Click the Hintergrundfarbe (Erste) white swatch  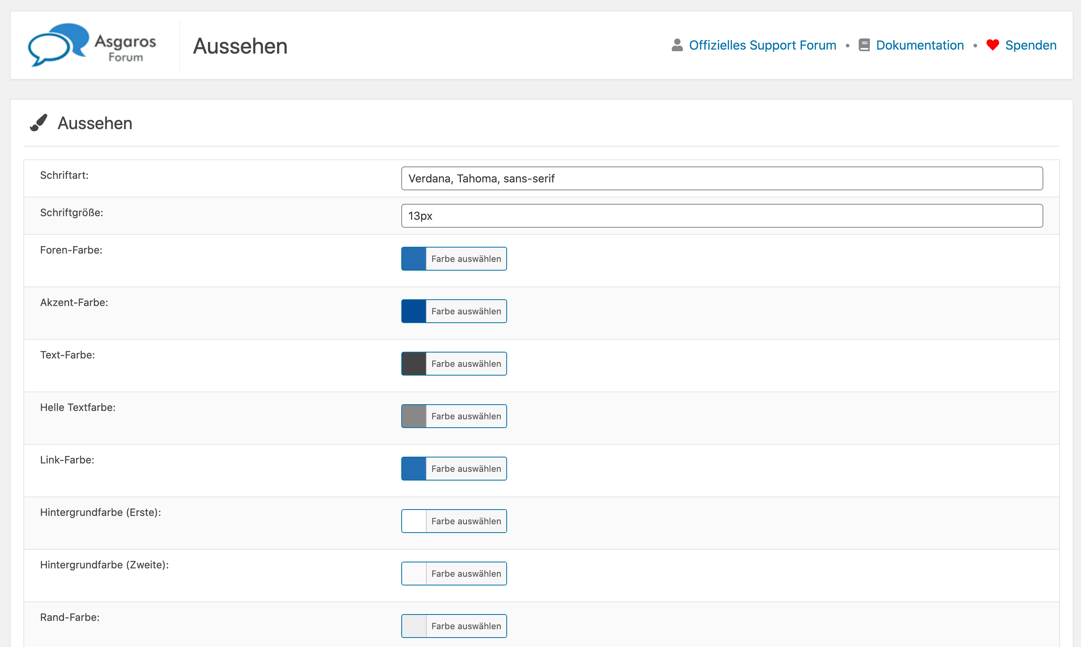tap(414, 521)
